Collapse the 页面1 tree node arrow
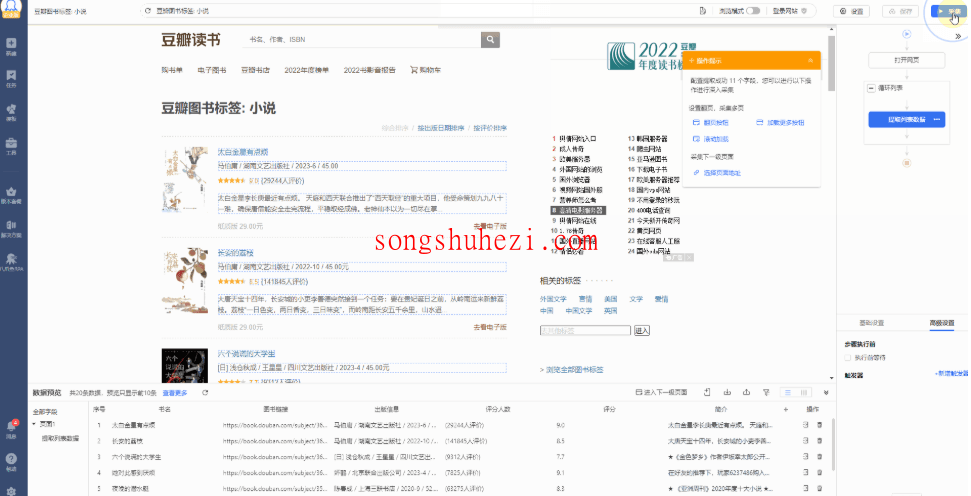This screenshot has width=971, height=496. point(34,424)
